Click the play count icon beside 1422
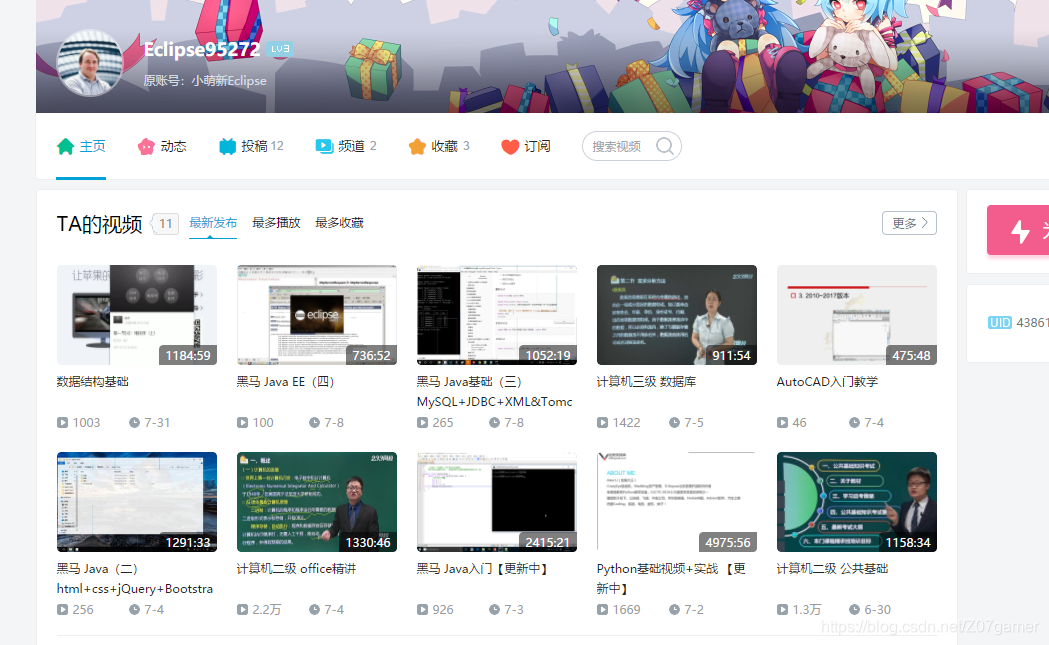This screenshot has height=645, width=1049. point(602,423)
